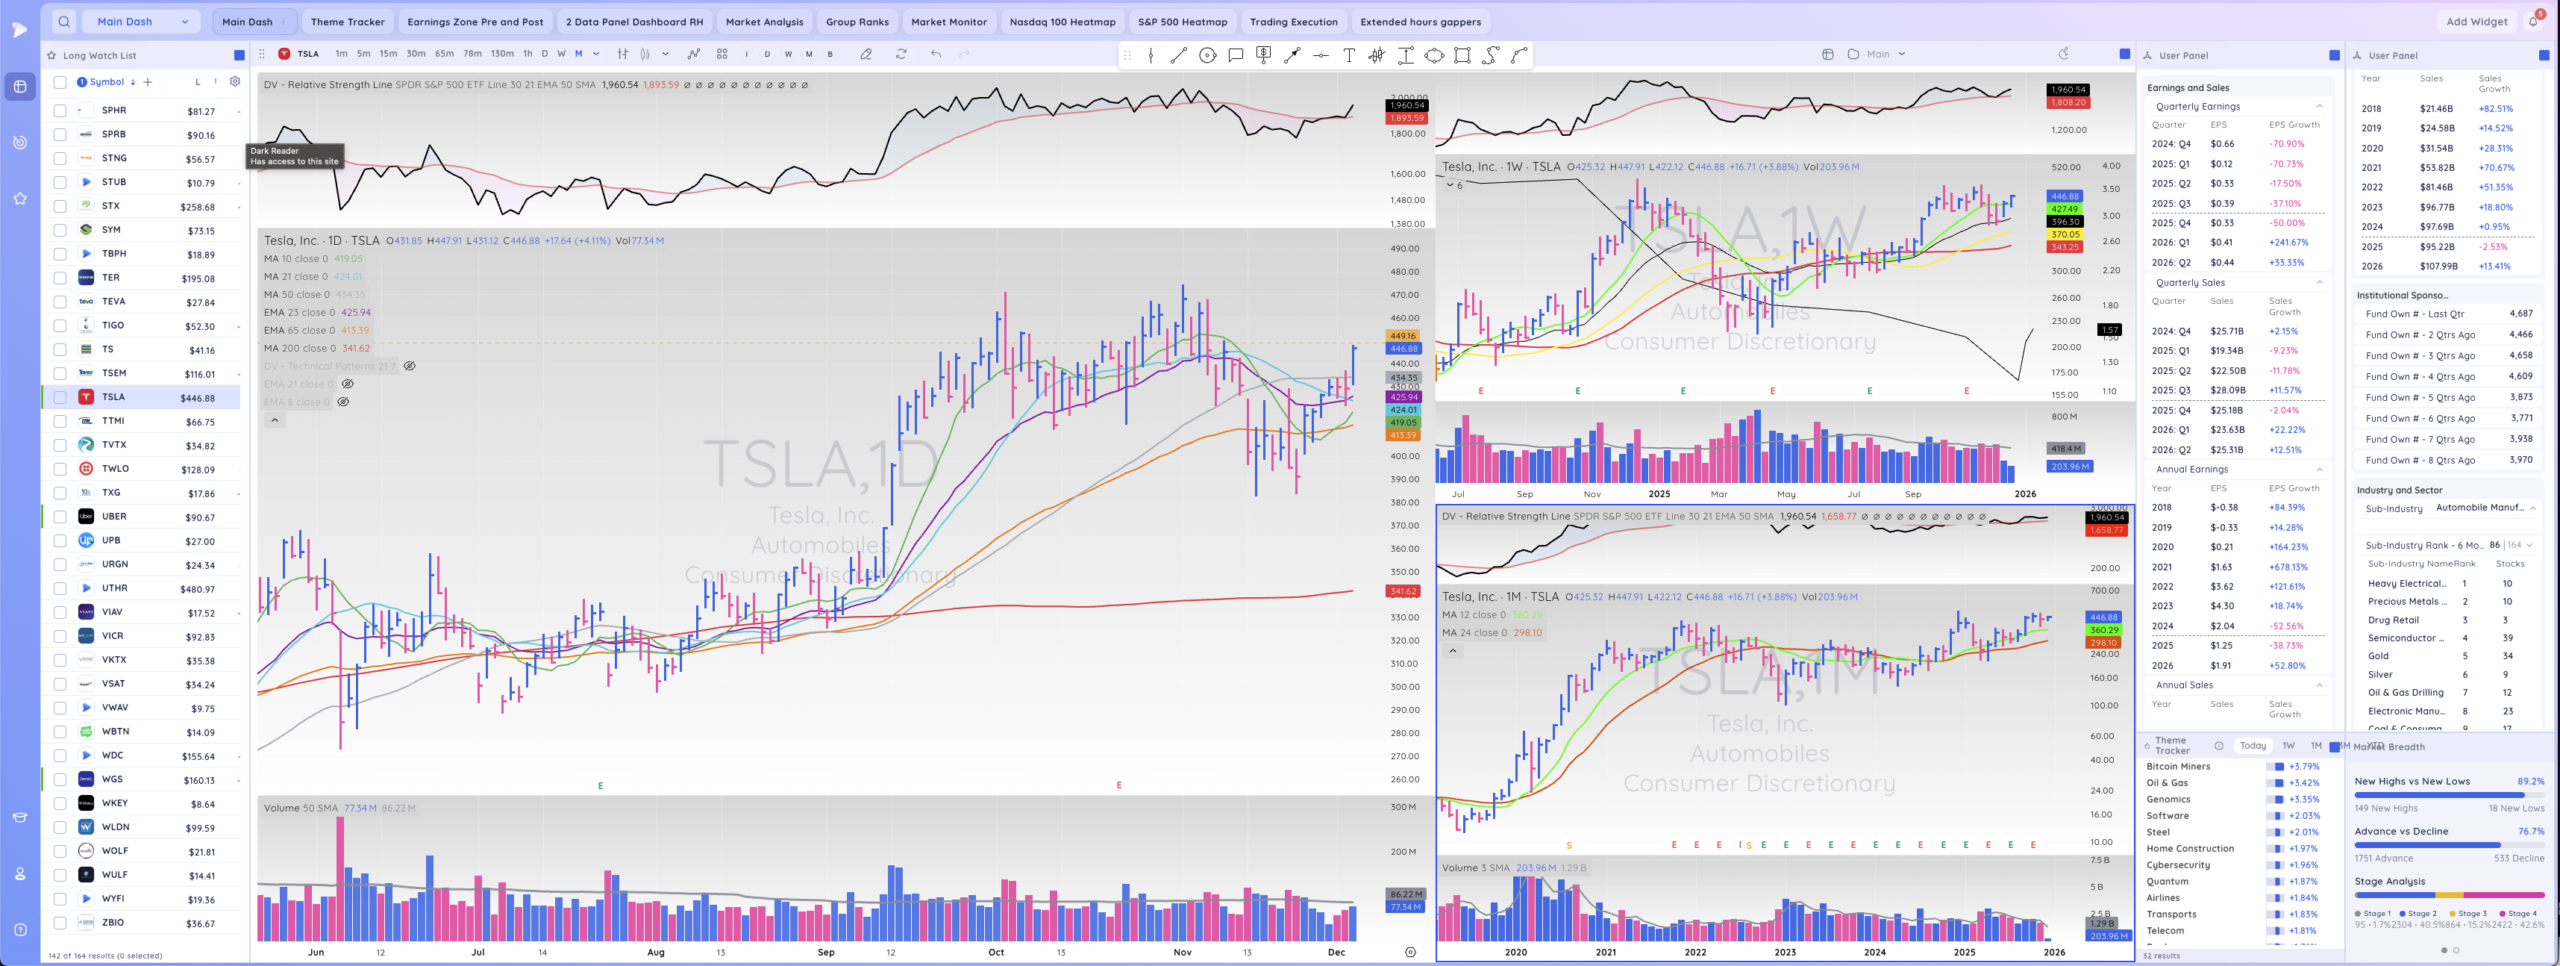Screen dimensions: 2560x966
Task: Collapse the daily chart indicator legend
Action: 275,420
